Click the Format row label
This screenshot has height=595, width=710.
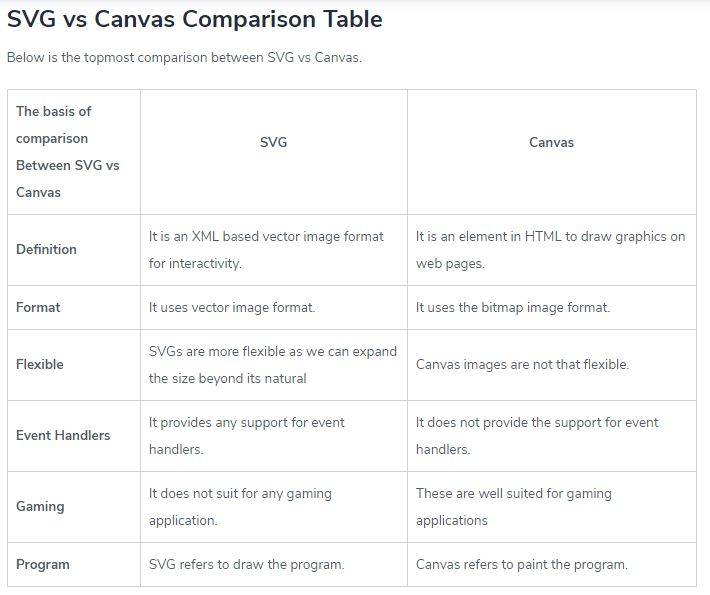click(38, 307)
